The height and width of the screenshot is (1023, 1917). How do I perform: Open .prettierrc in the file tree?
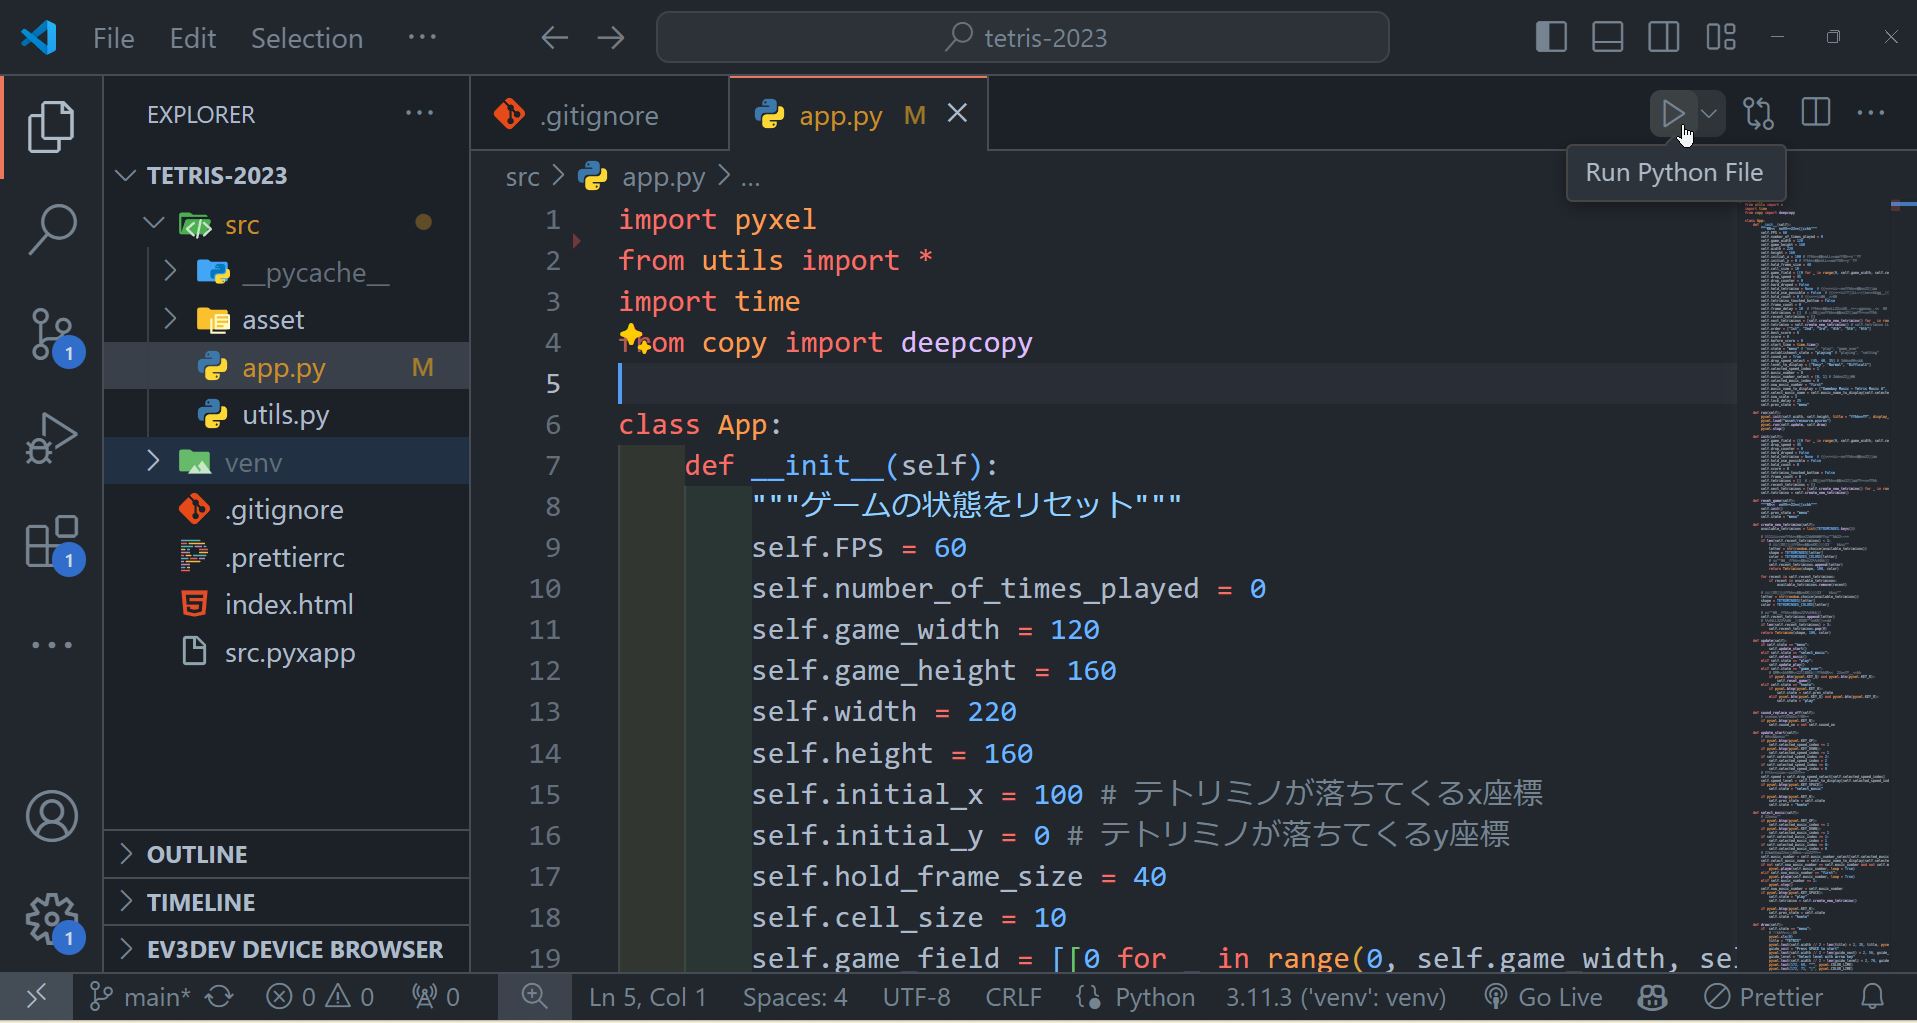[x=286, y=557]
